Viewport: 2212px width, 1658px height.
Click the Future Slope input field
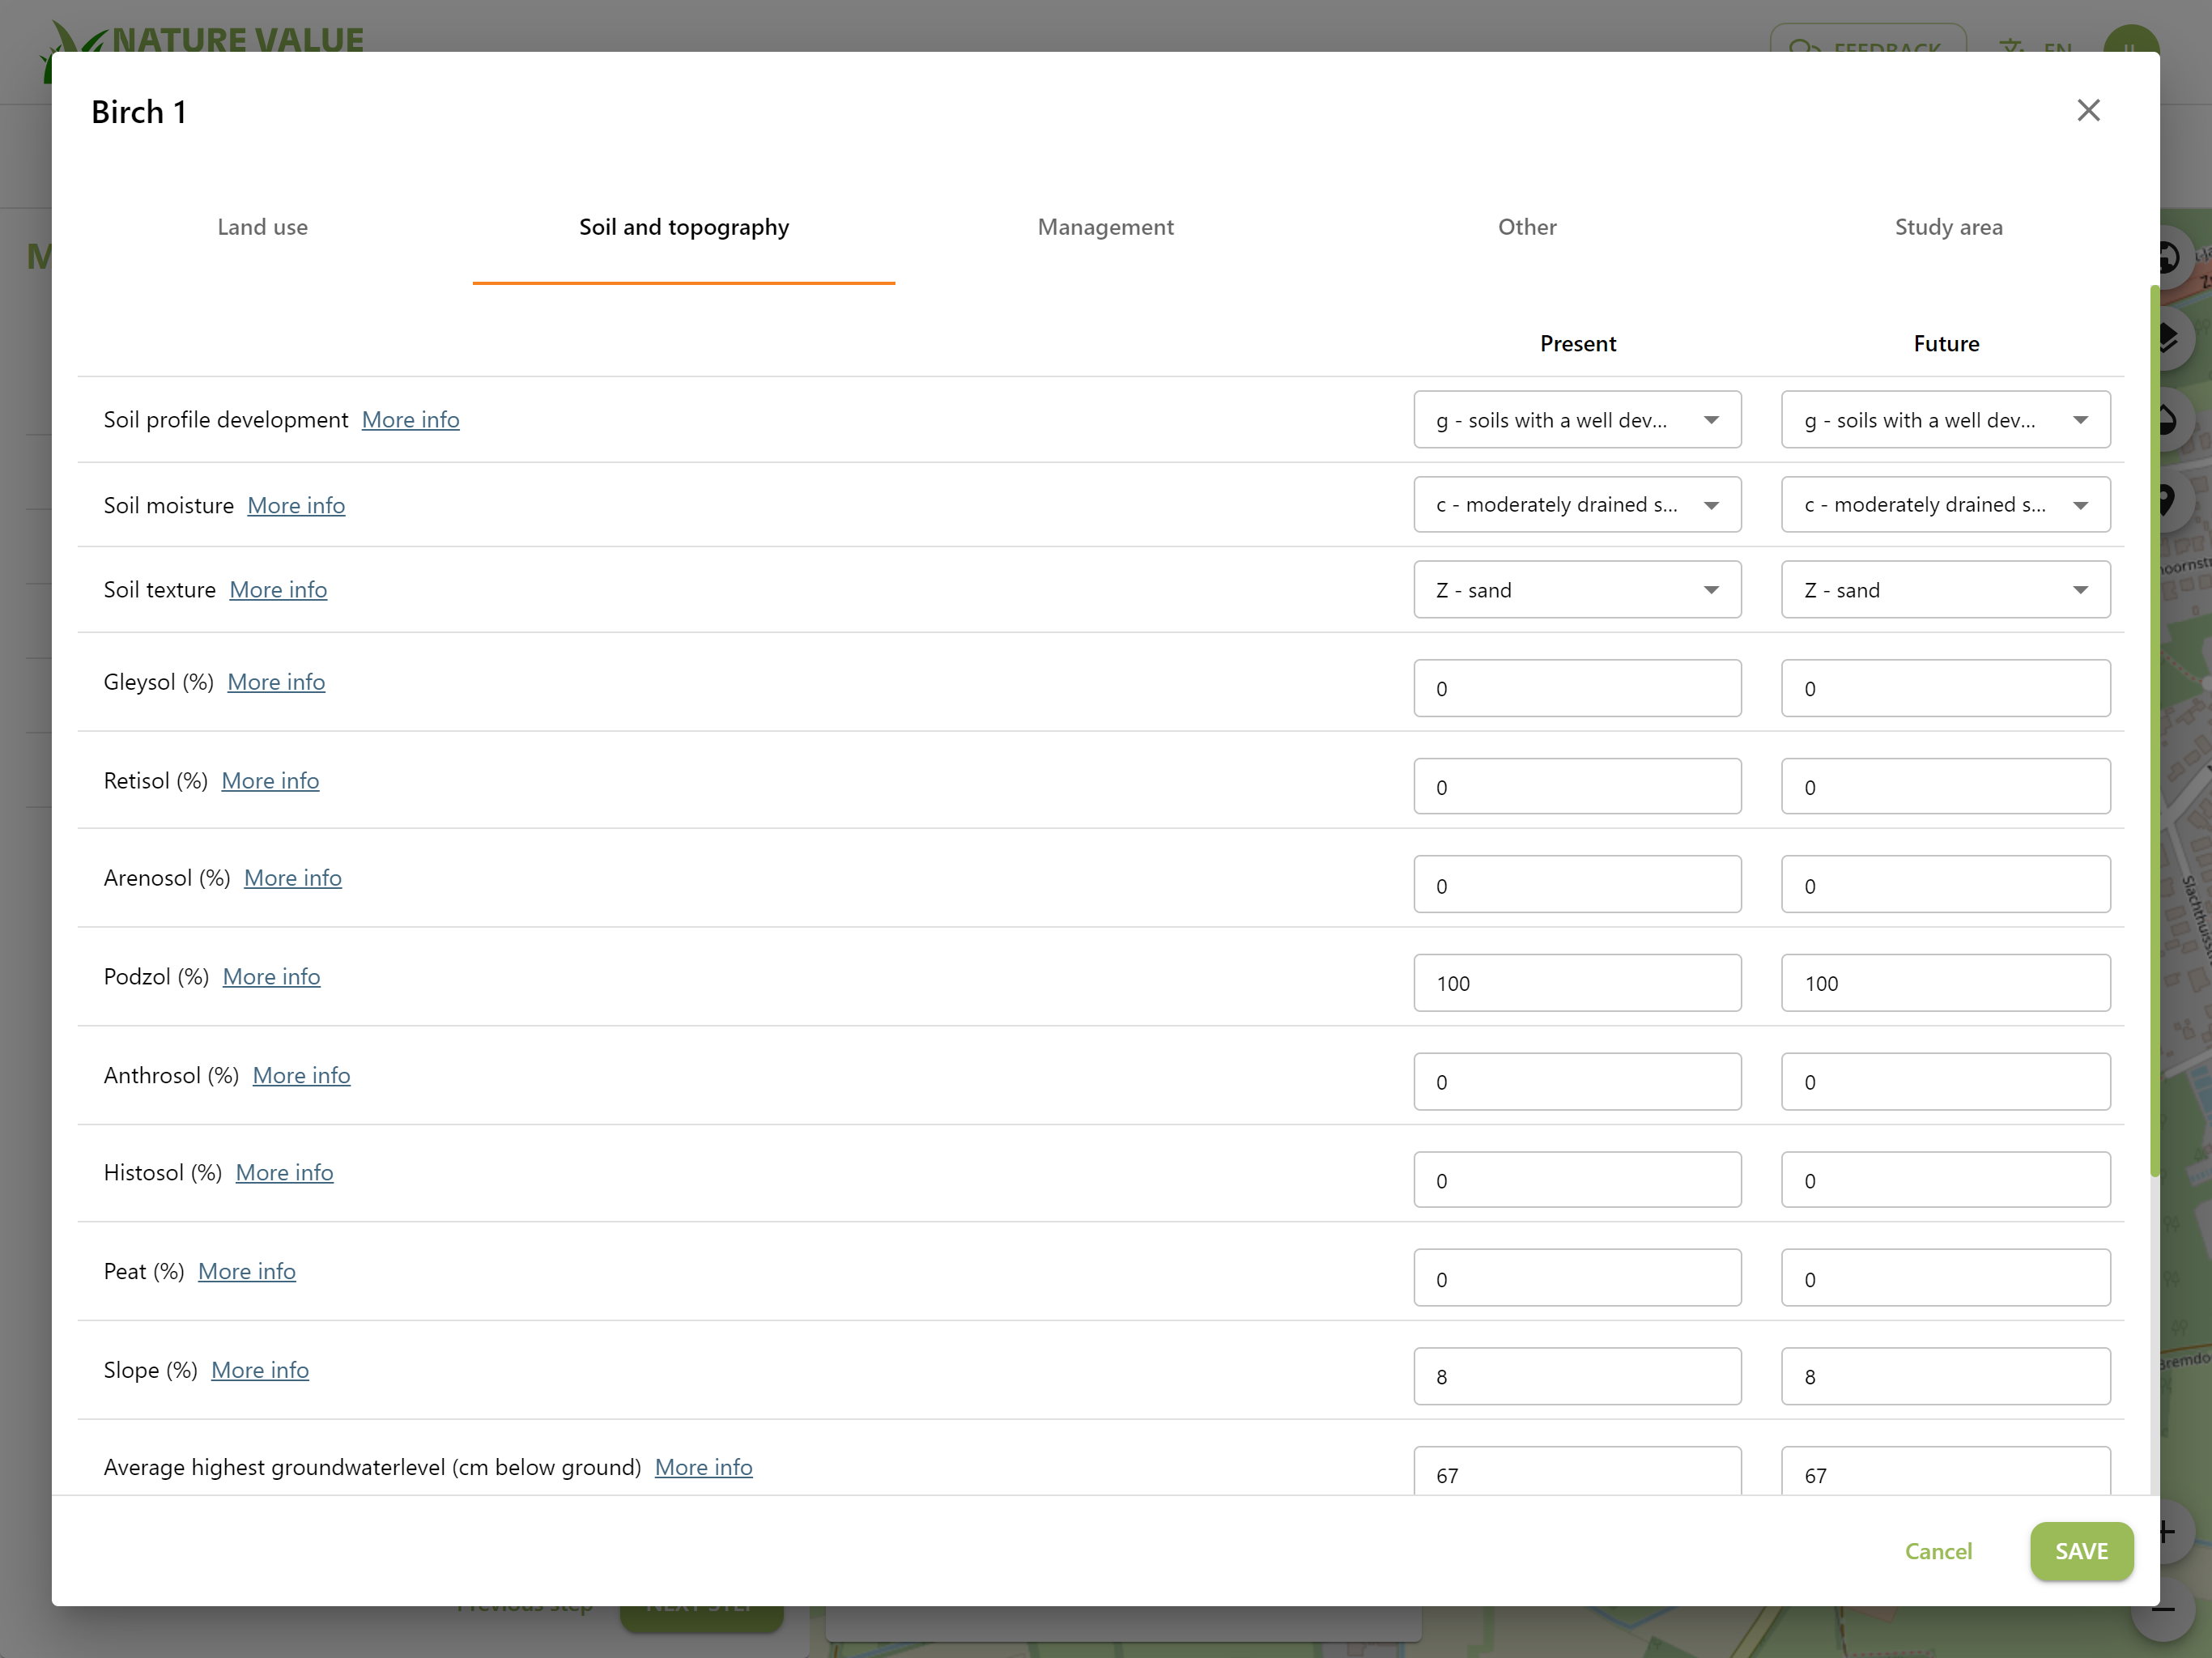click(1945, 1376)
